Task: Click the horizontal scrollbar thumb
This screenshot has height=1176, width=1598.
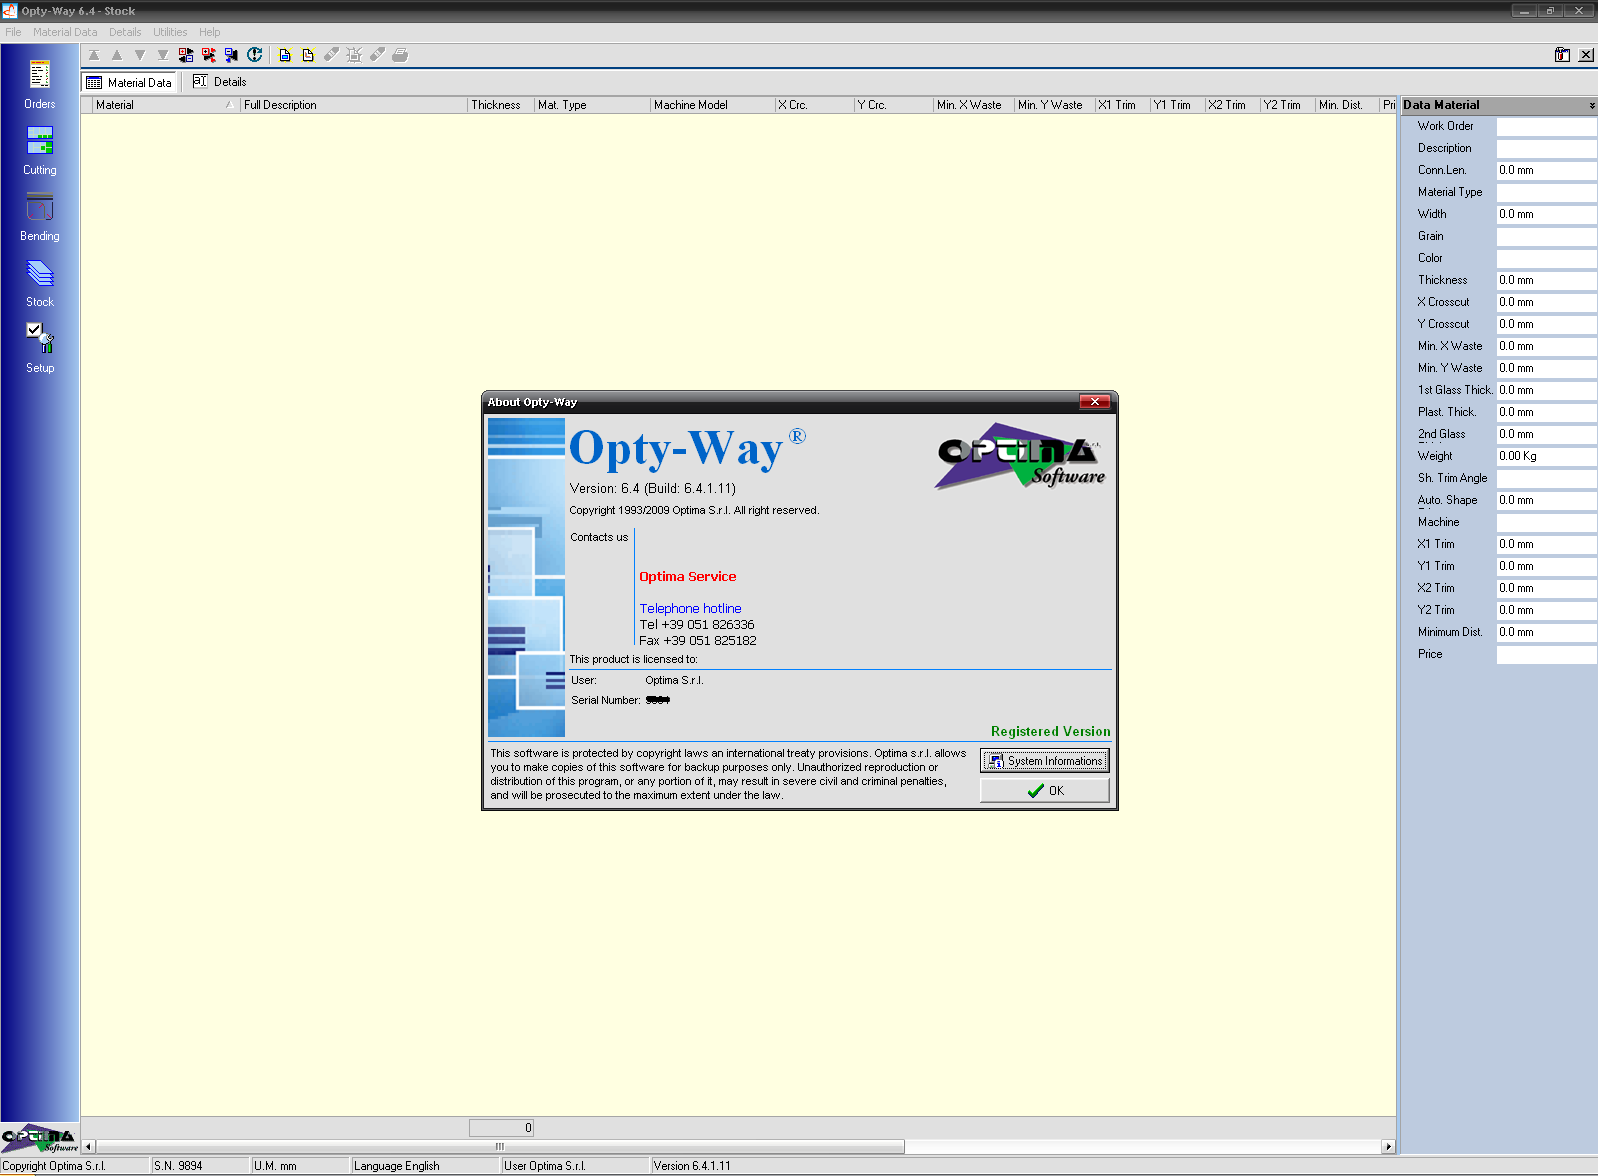Action: pos(500,1146)
